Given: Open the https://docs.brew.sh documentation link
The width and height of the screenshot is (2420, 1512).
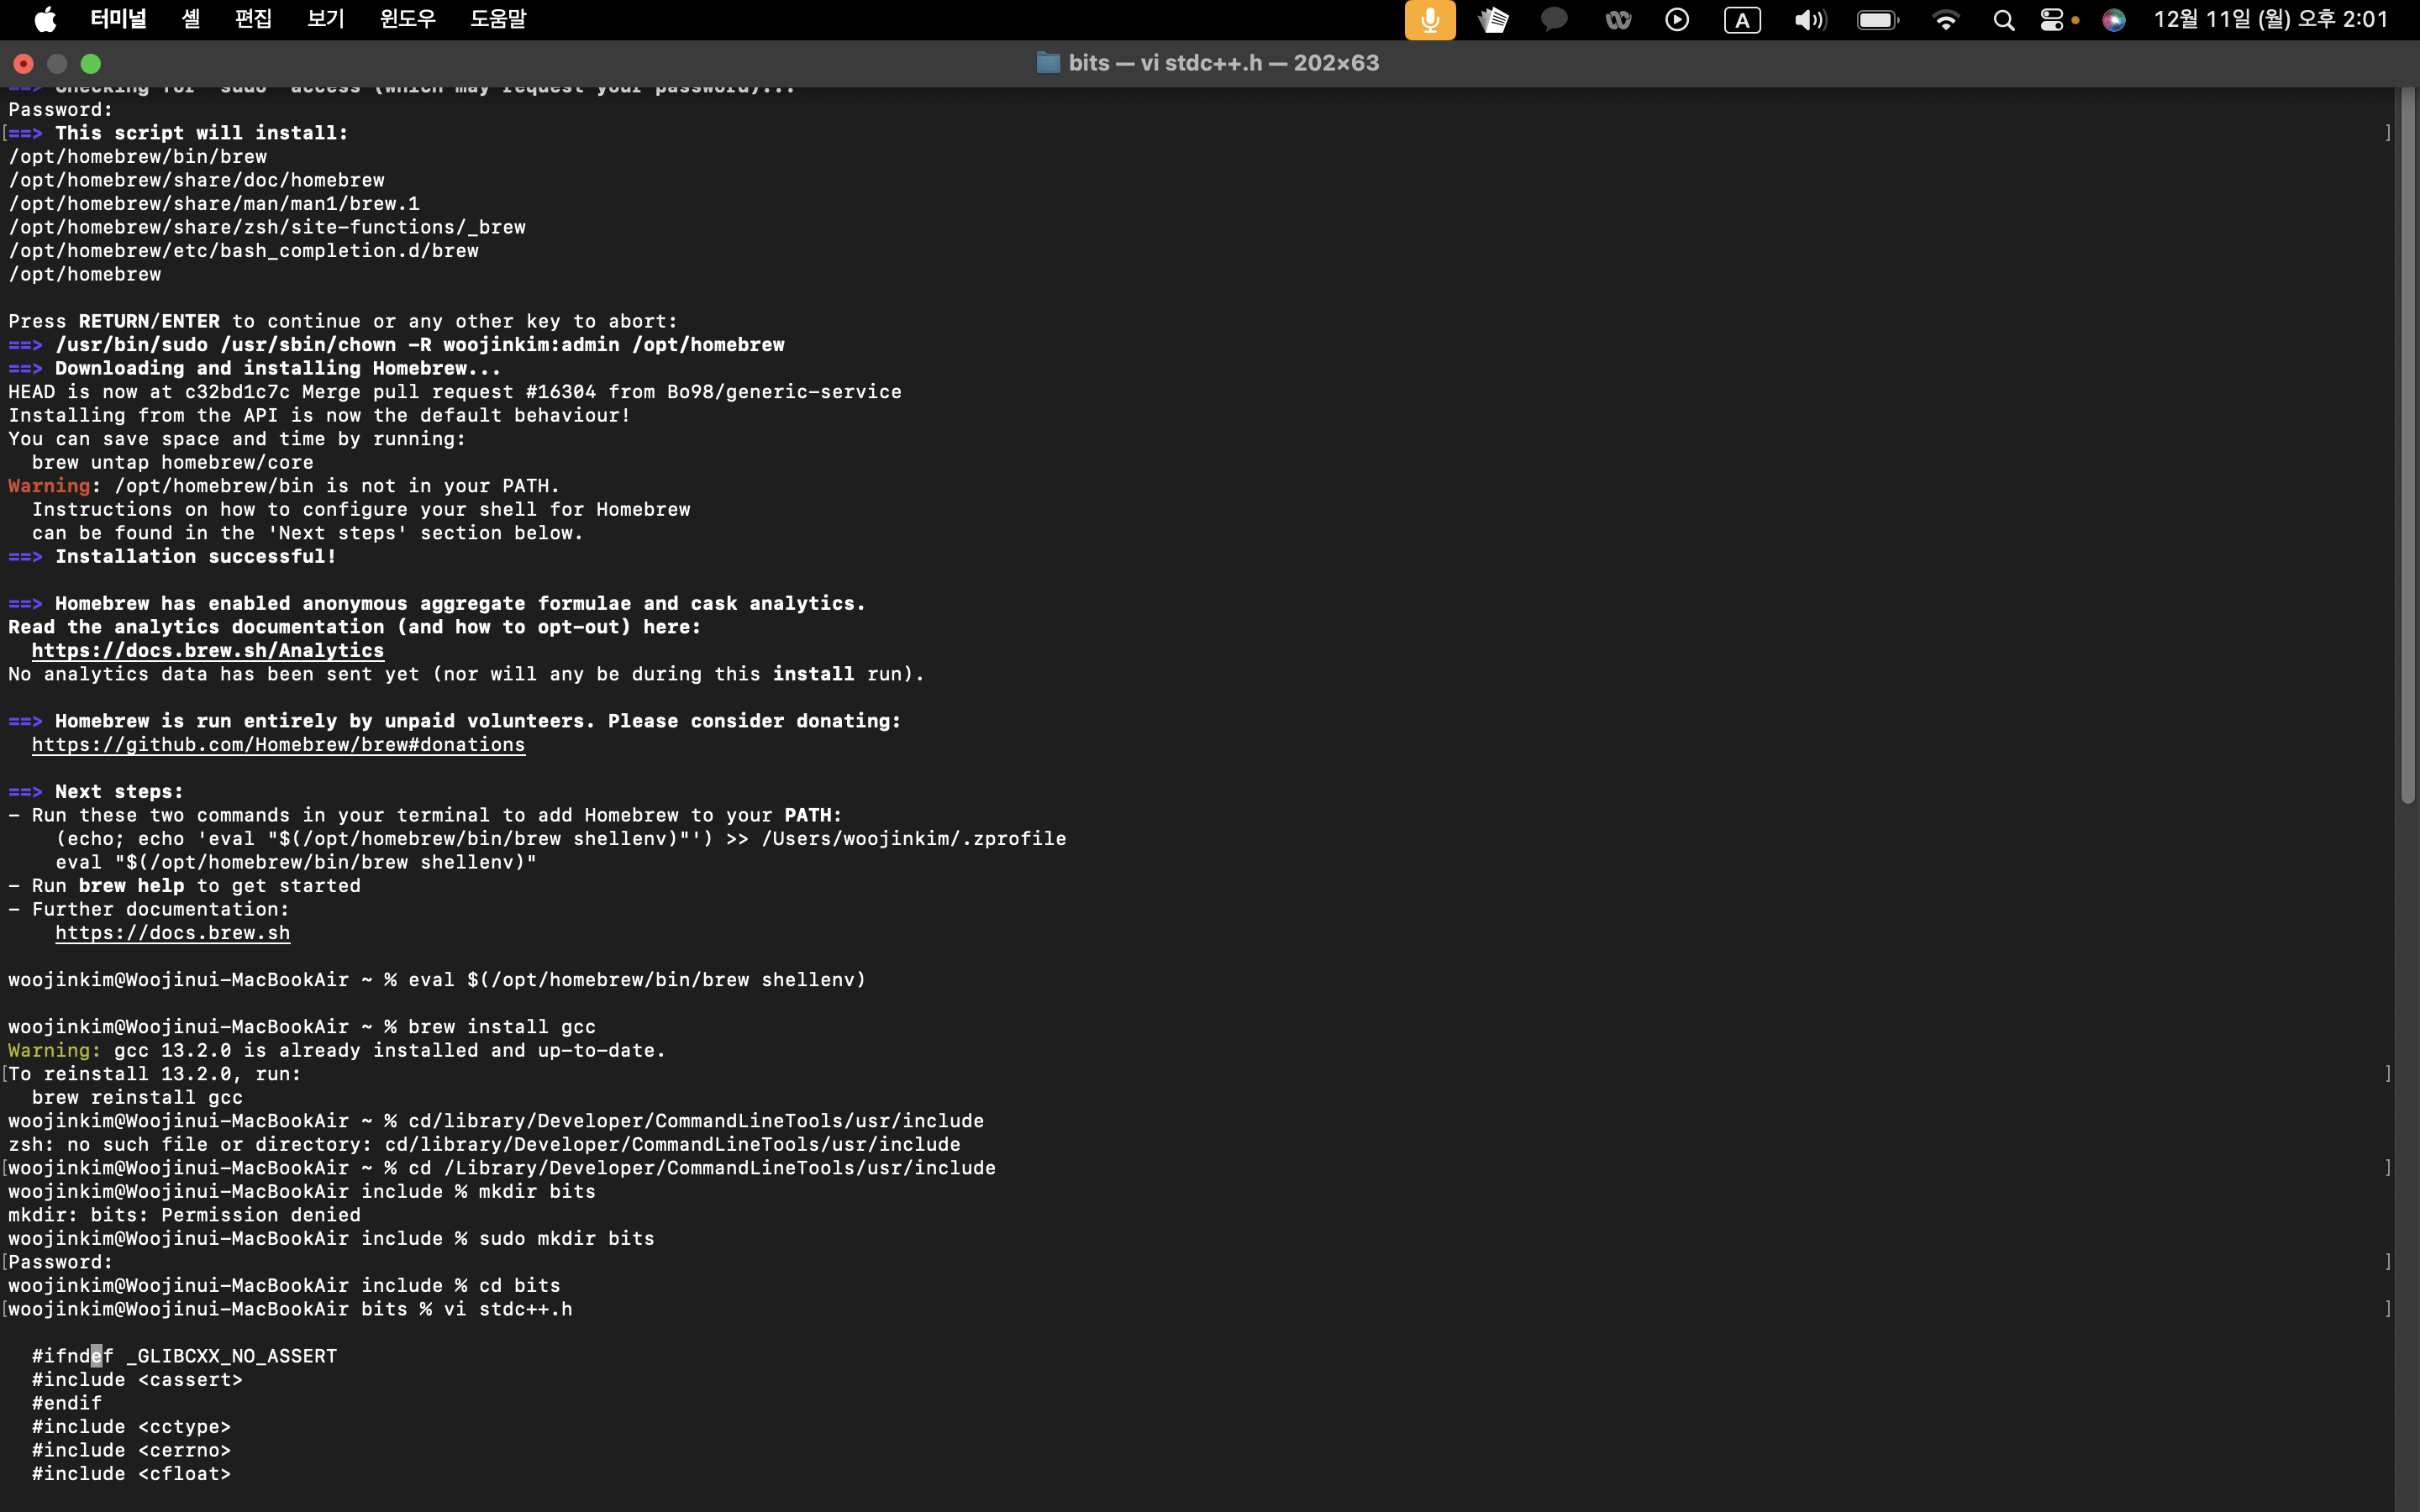Looking at the screenshot, I should click(x=172, y=932).
